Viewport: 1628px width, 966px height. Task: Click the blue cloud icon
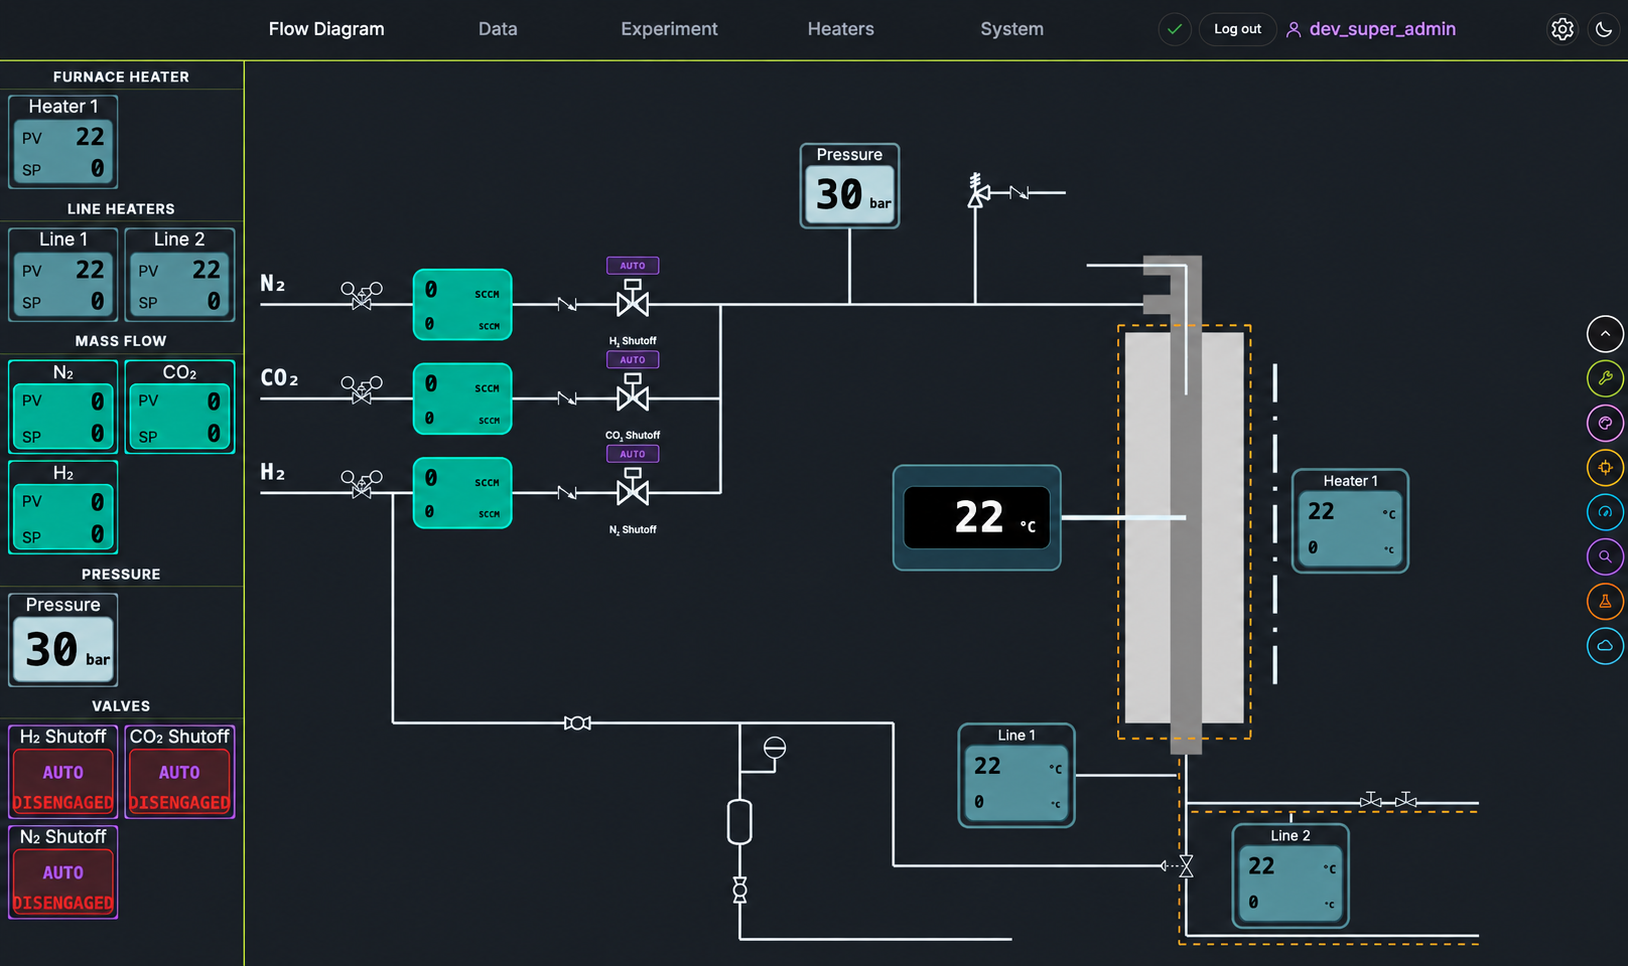pyautogui.click(x=1605, y=645)
